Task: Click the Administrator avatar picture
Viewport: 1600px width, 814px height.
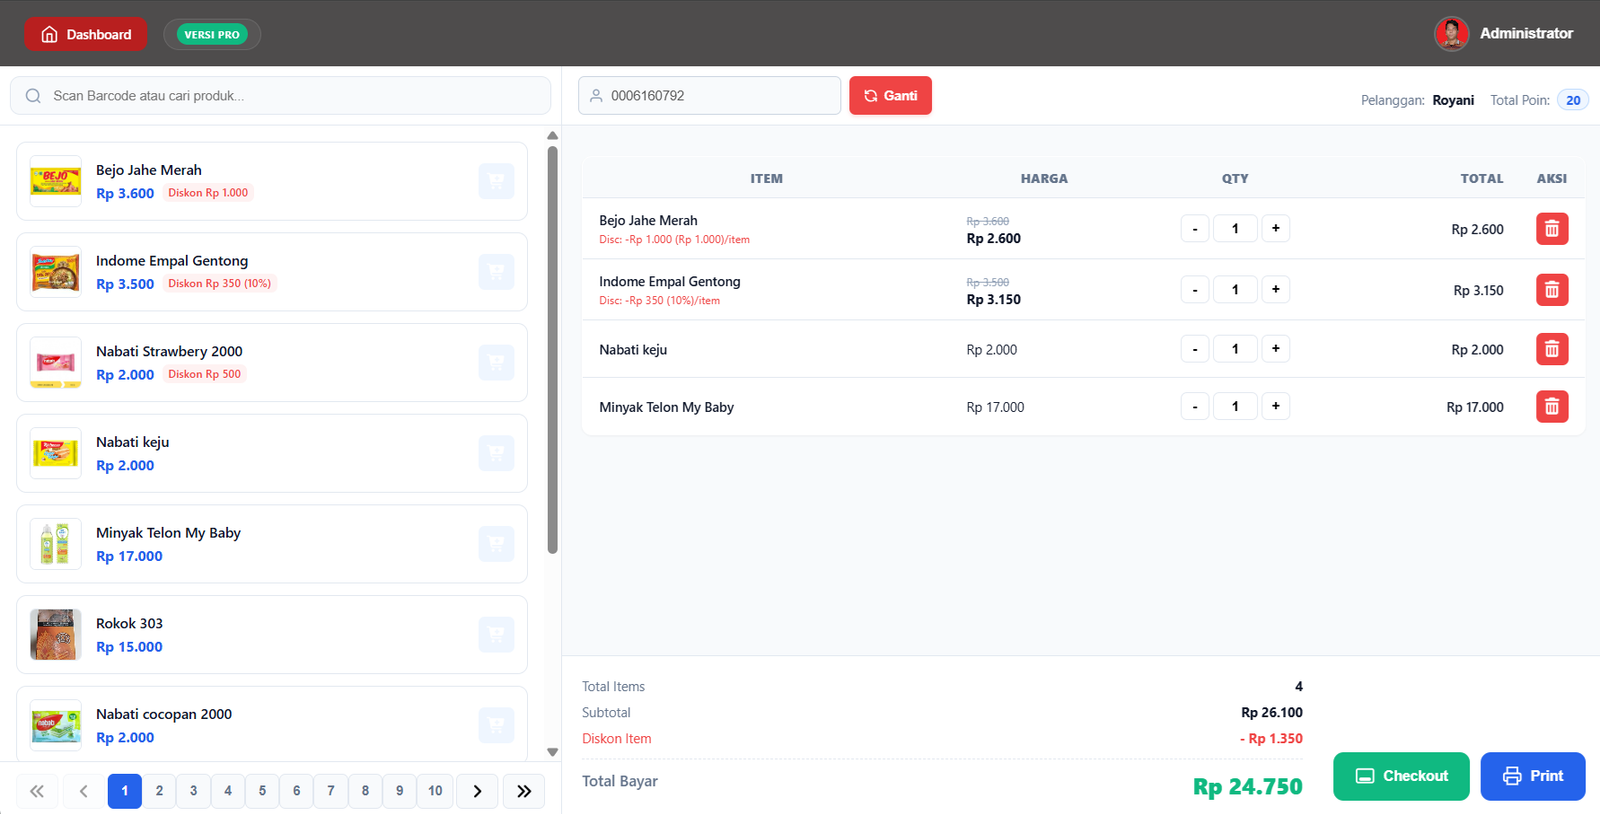Action: (1451, 34)
